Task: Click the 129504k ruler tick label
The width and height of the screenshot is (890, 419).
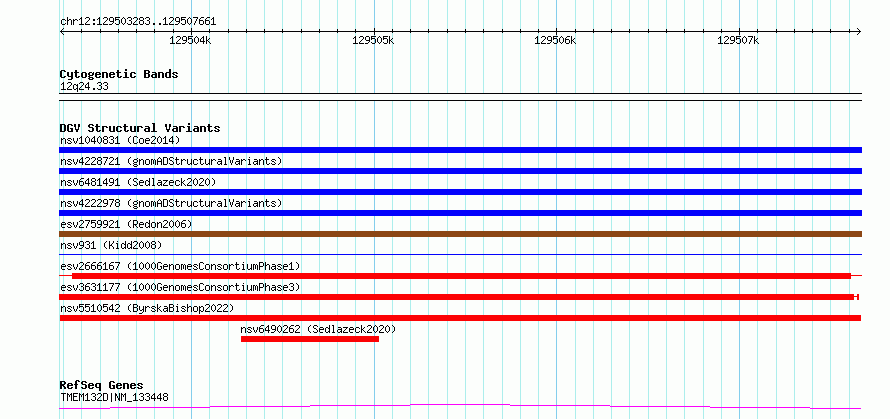Action: [x=190, y=41]
